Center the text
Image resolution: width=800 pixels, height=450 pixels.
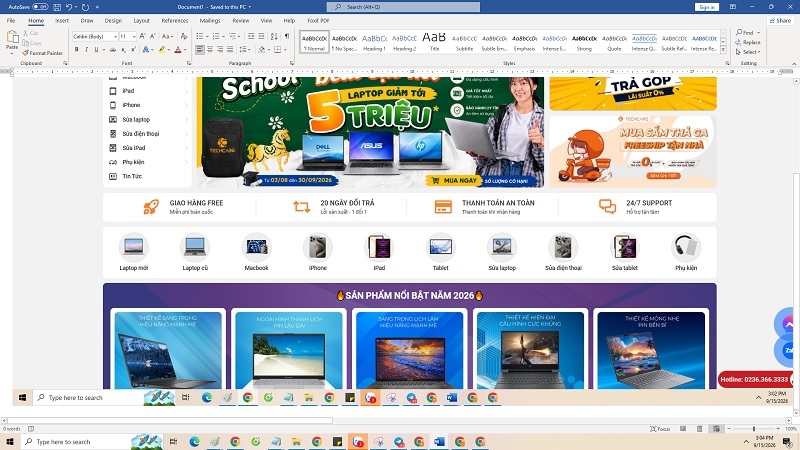[x=210, y=49]
